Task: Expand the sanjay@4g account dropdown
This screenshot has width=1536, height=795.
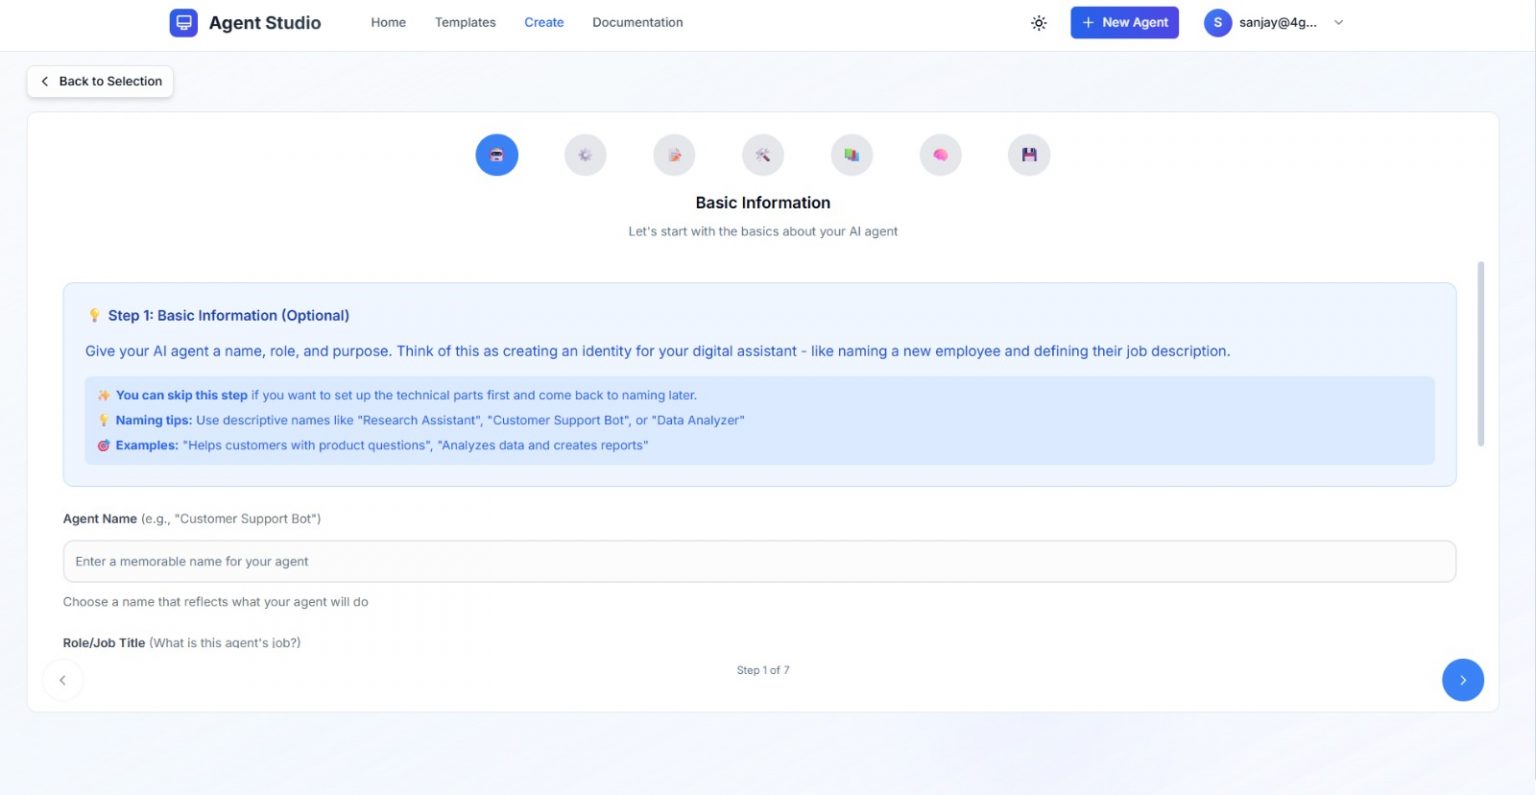Action: [x=1274, y=22]
